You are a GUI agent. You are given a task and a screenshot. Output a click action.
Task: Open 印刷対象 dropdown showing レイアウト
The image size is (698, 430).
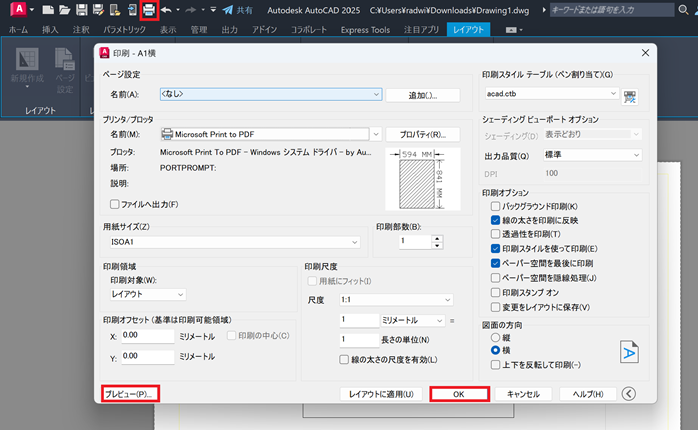pos(148,294)
